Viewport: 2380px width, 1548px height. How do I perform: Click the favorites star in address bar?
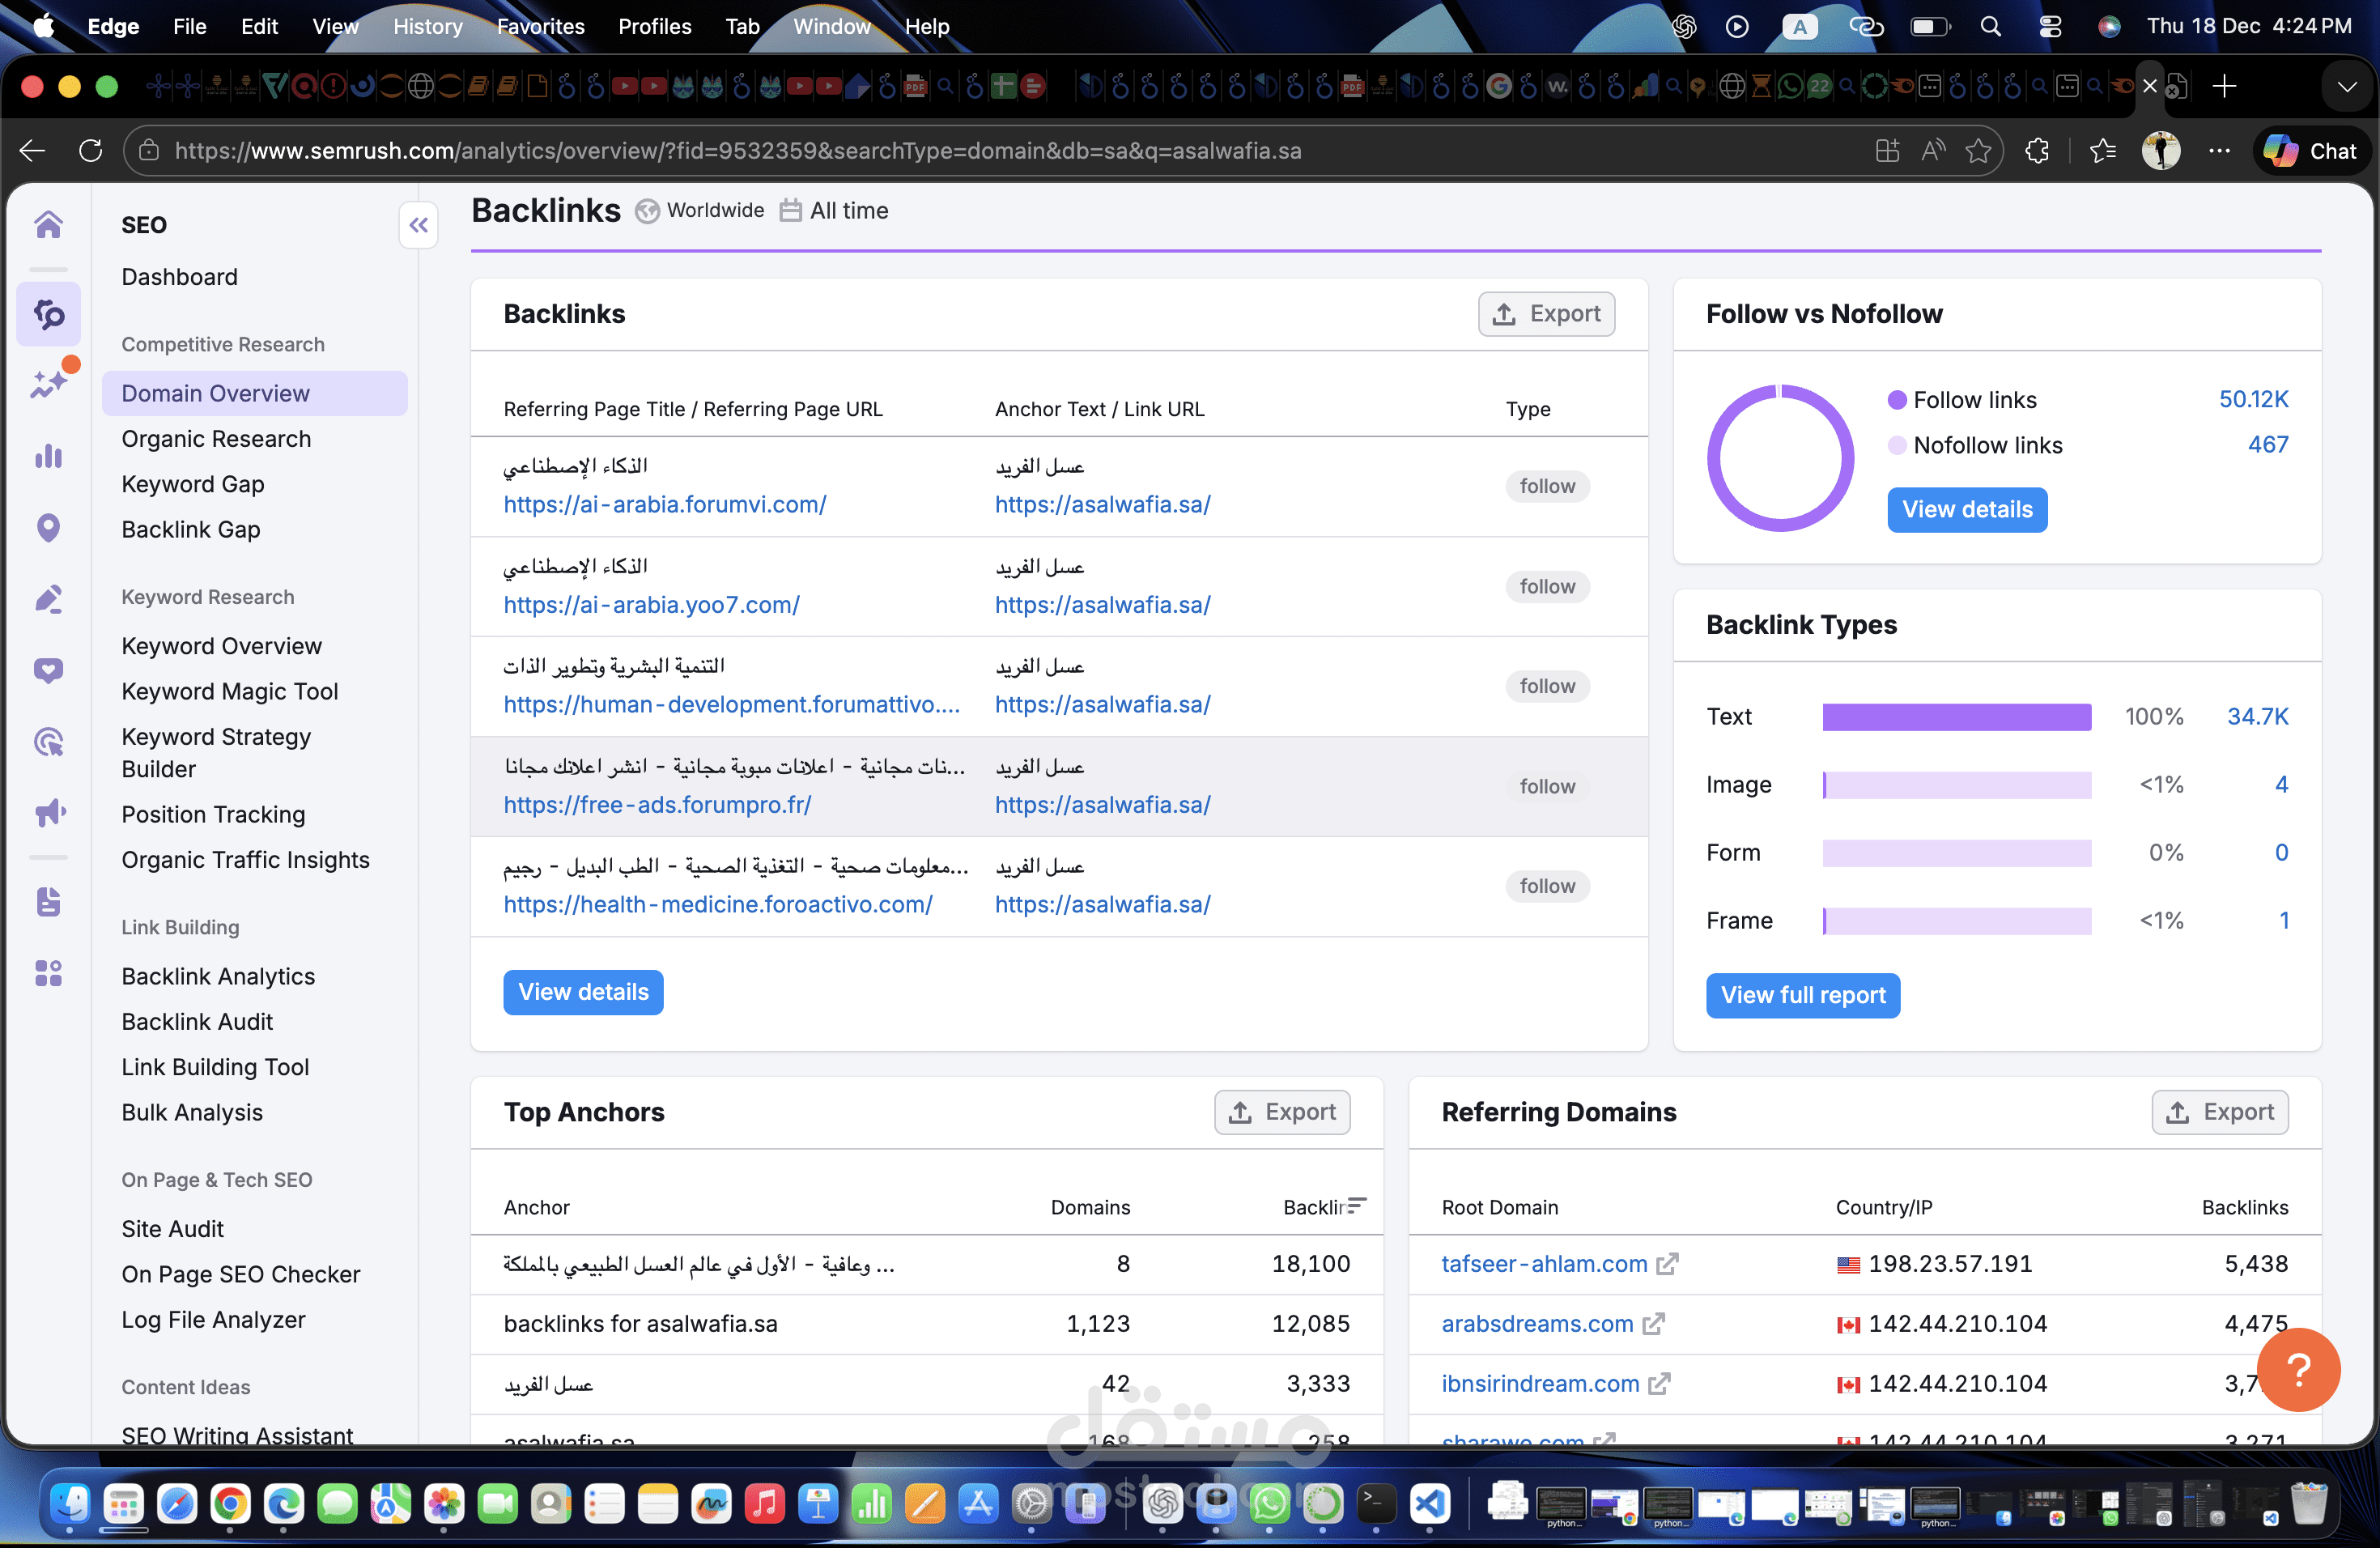click(1977, 151)
